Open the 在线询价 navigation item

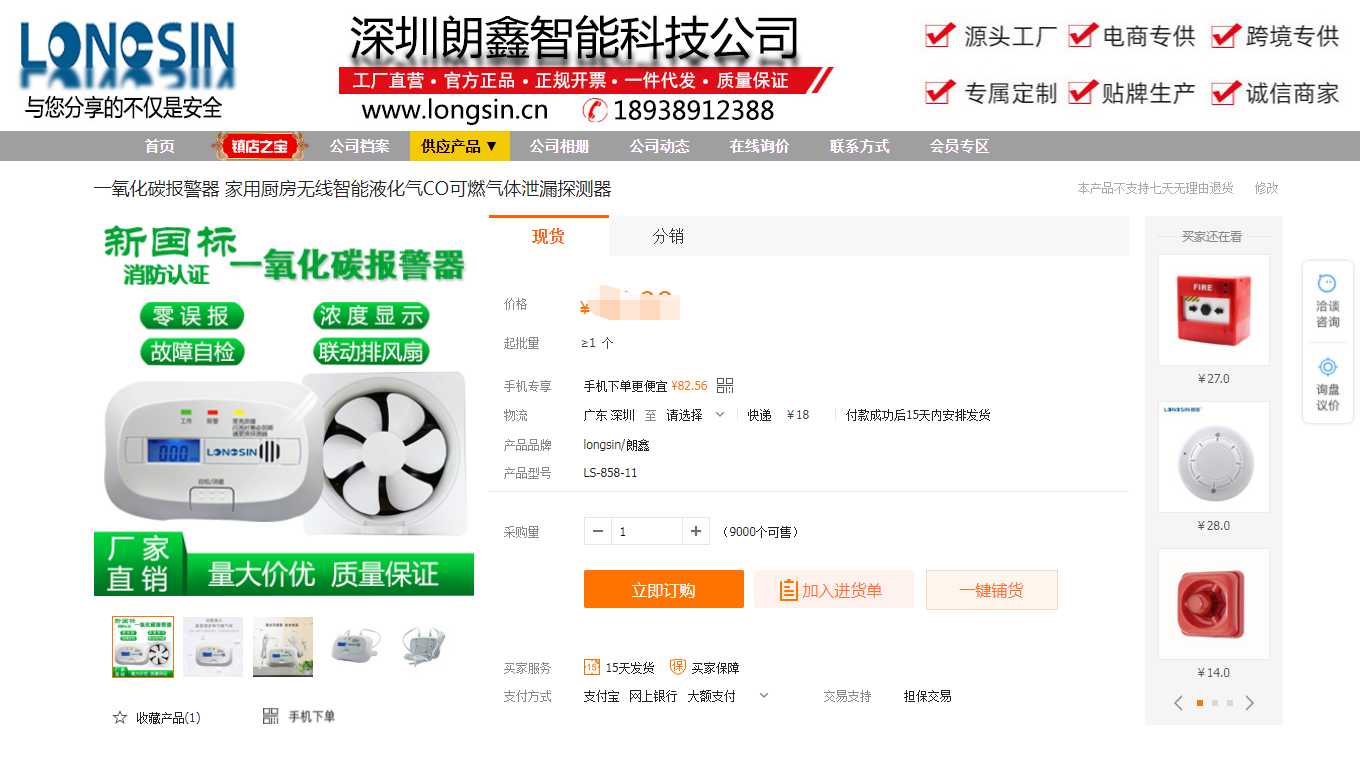760,146
